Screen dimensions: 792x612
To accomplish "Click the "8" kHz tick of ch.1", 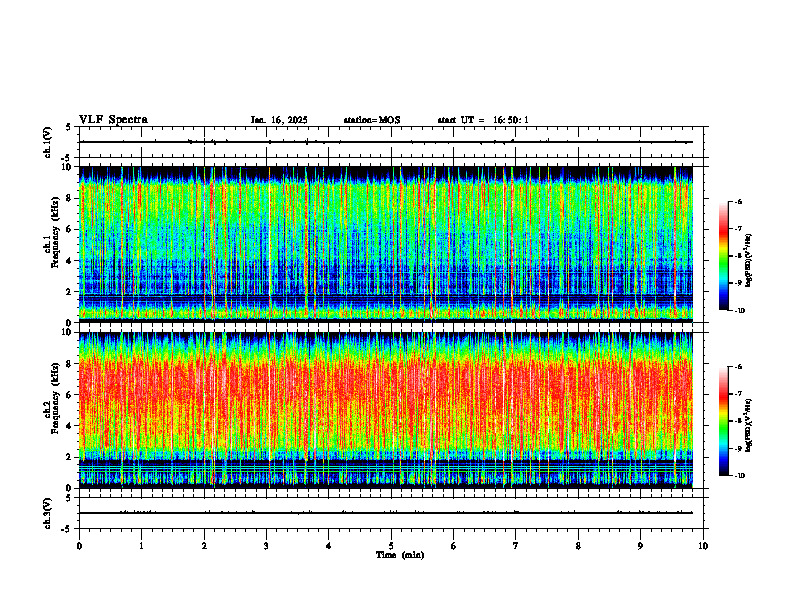I will pyautogui.click(x=69, y=198).
